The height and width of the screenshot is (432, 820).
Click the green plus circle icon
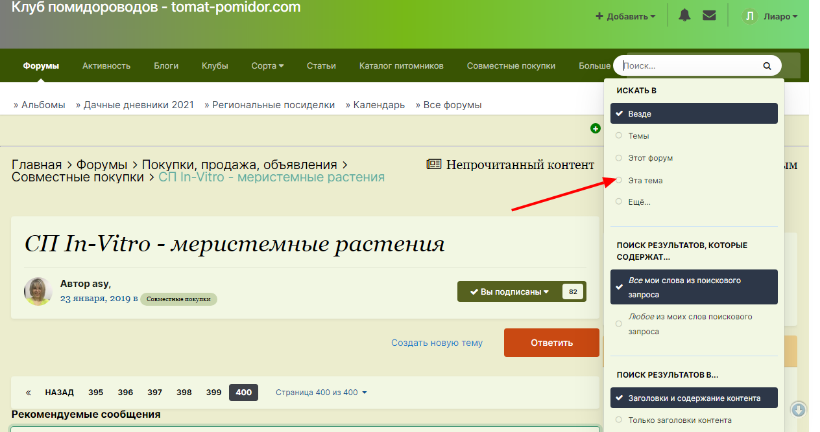click(596, 128)
